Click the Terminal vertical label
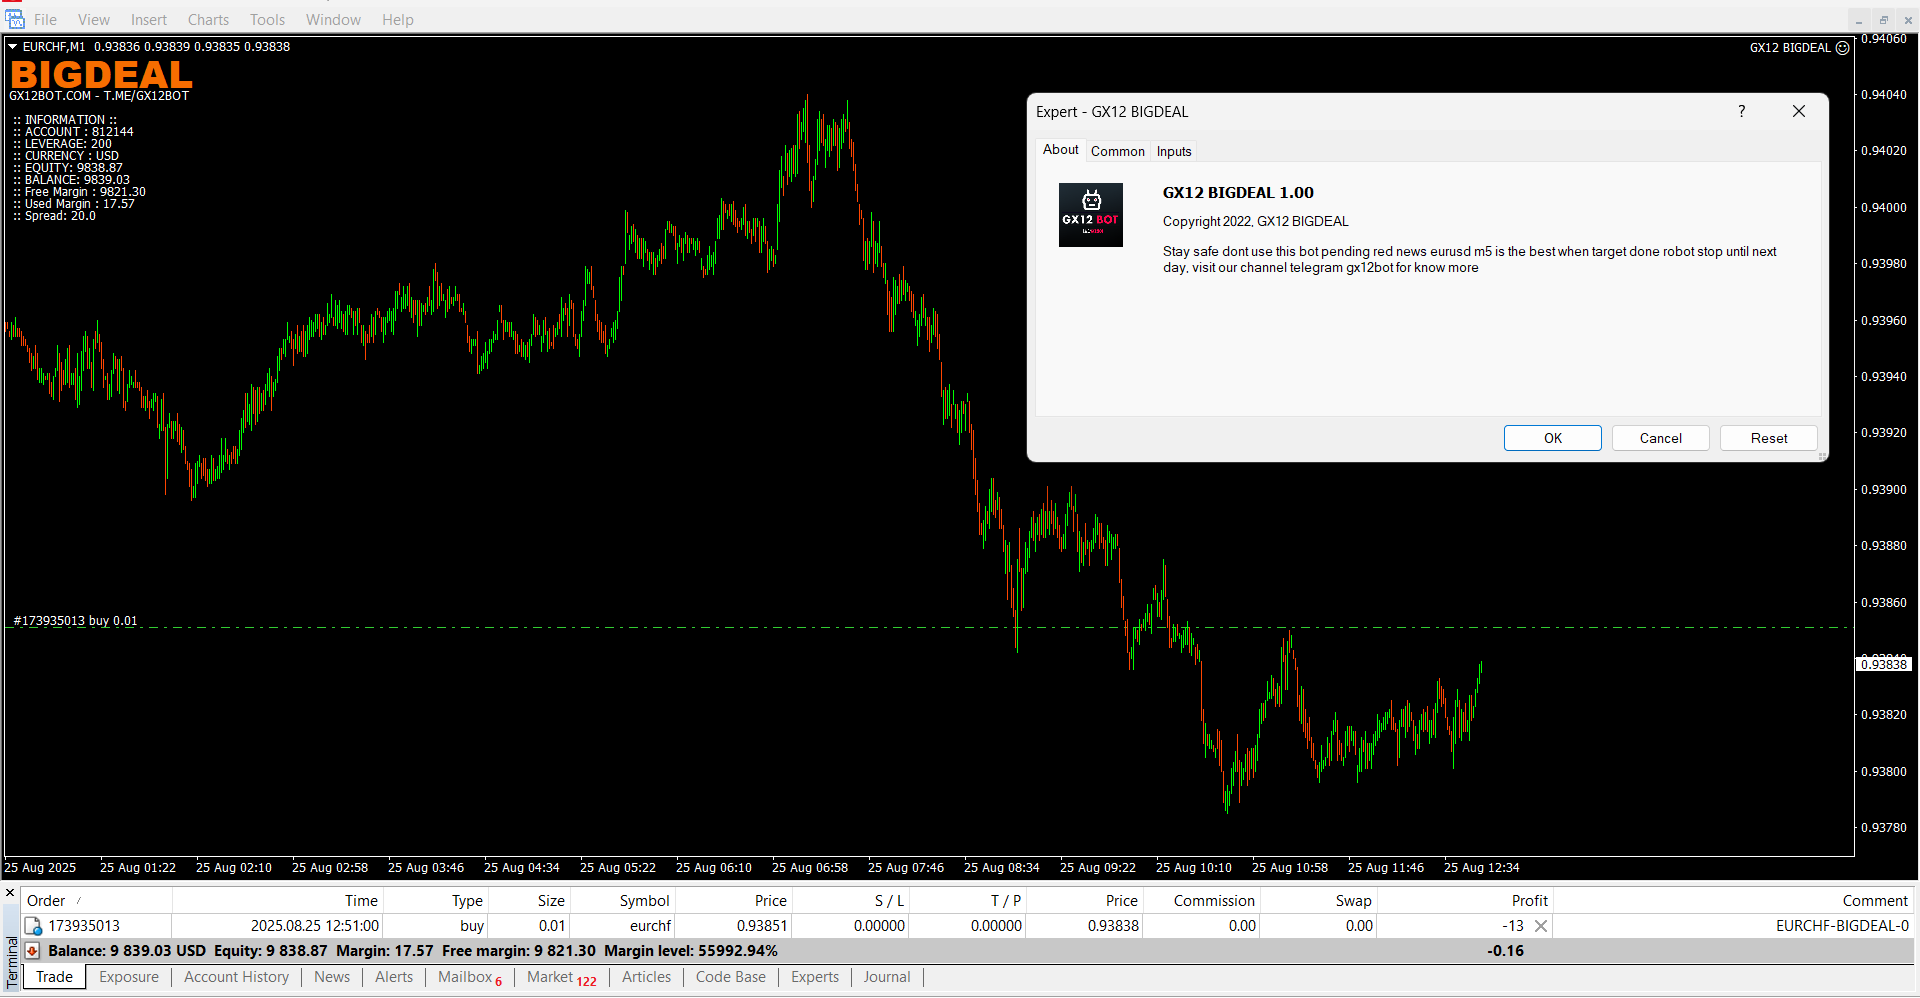 [12, 960]
